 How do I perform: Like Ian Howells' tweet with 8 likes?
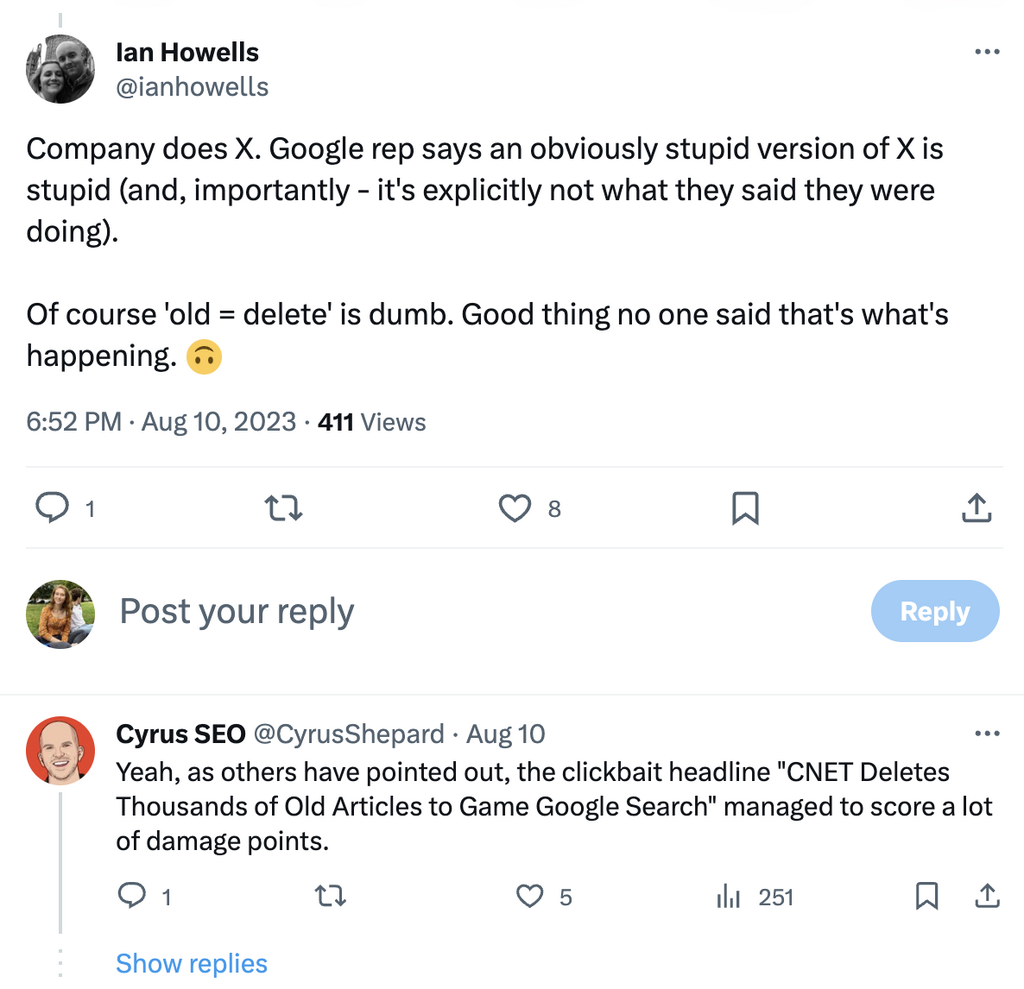coord(515,509)
